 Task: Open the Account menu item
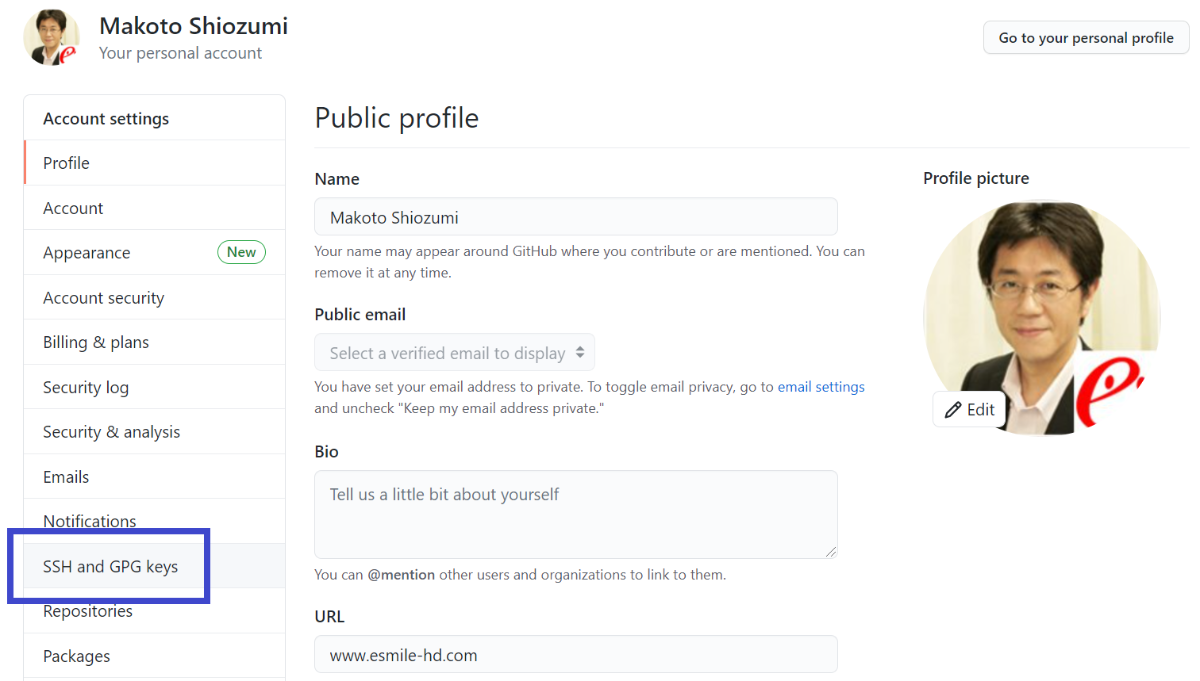pyautogui.click(x=155, y=208)
